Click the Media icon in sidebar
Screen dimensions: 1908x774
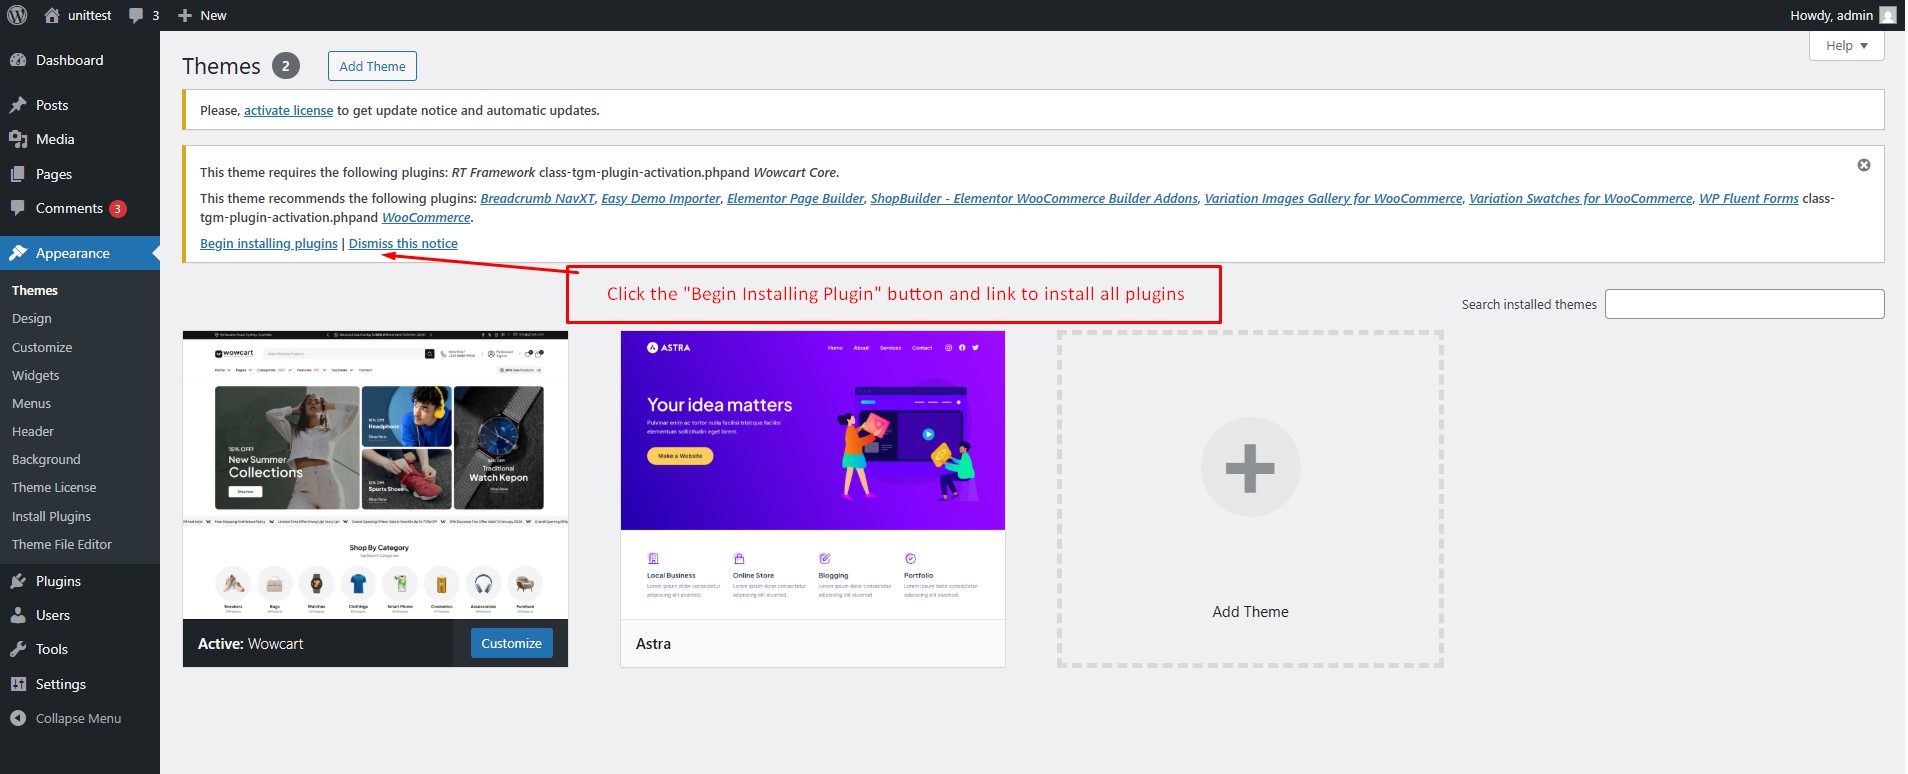[x=18, y=139]
